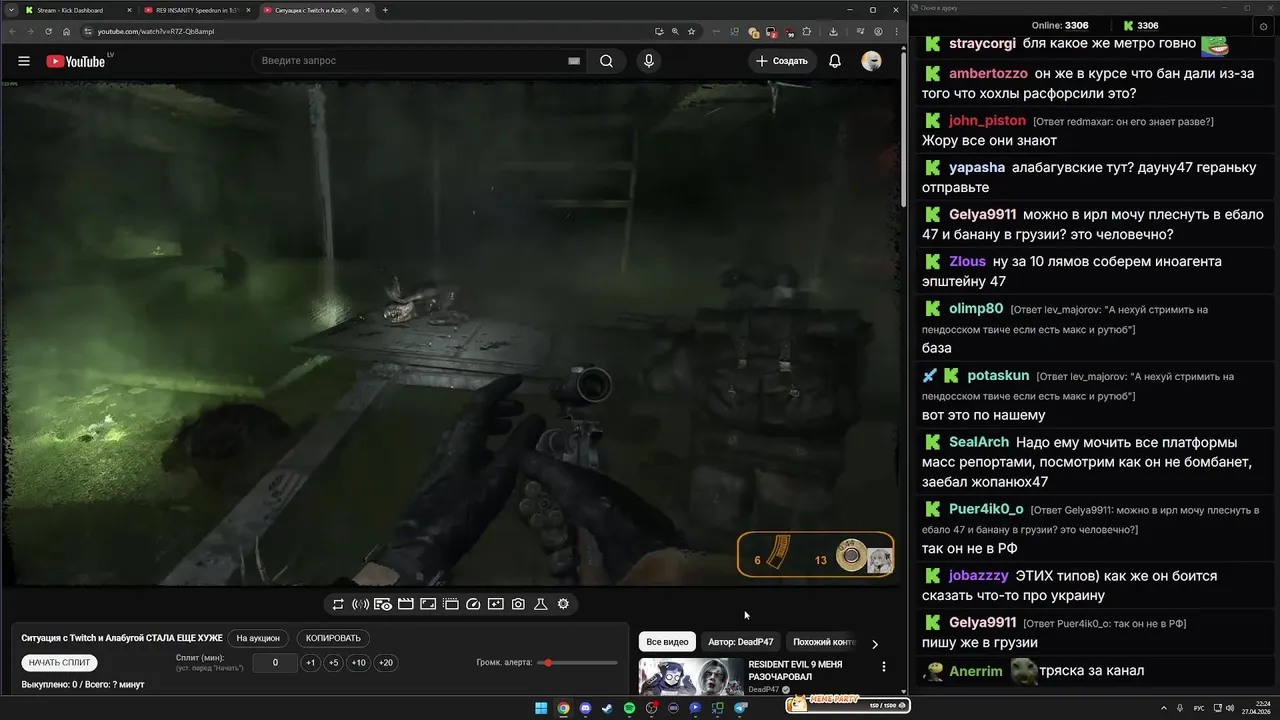Click username 'SealArch' in chat

(x=979, y=442)
